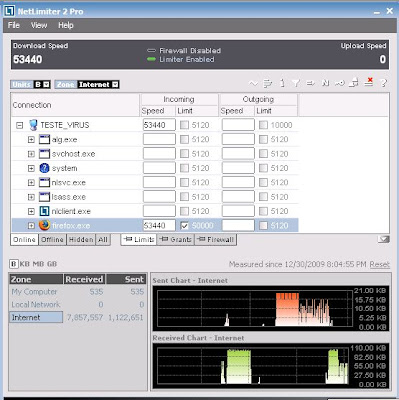Click the arrow rule toolbar icon
The height and width of the screenshot is (400, 399).
[310, 83]
